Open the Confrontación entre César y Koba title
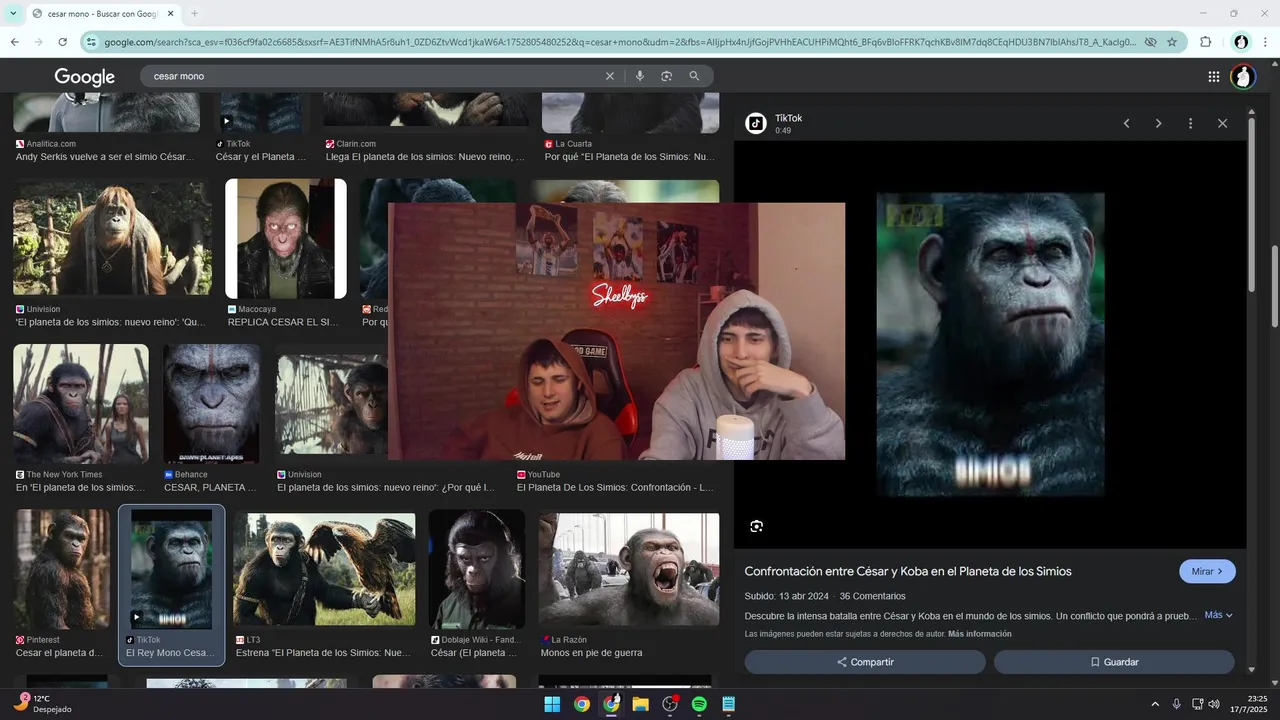Screen dimensions: 1280x720 pos(908,571)
